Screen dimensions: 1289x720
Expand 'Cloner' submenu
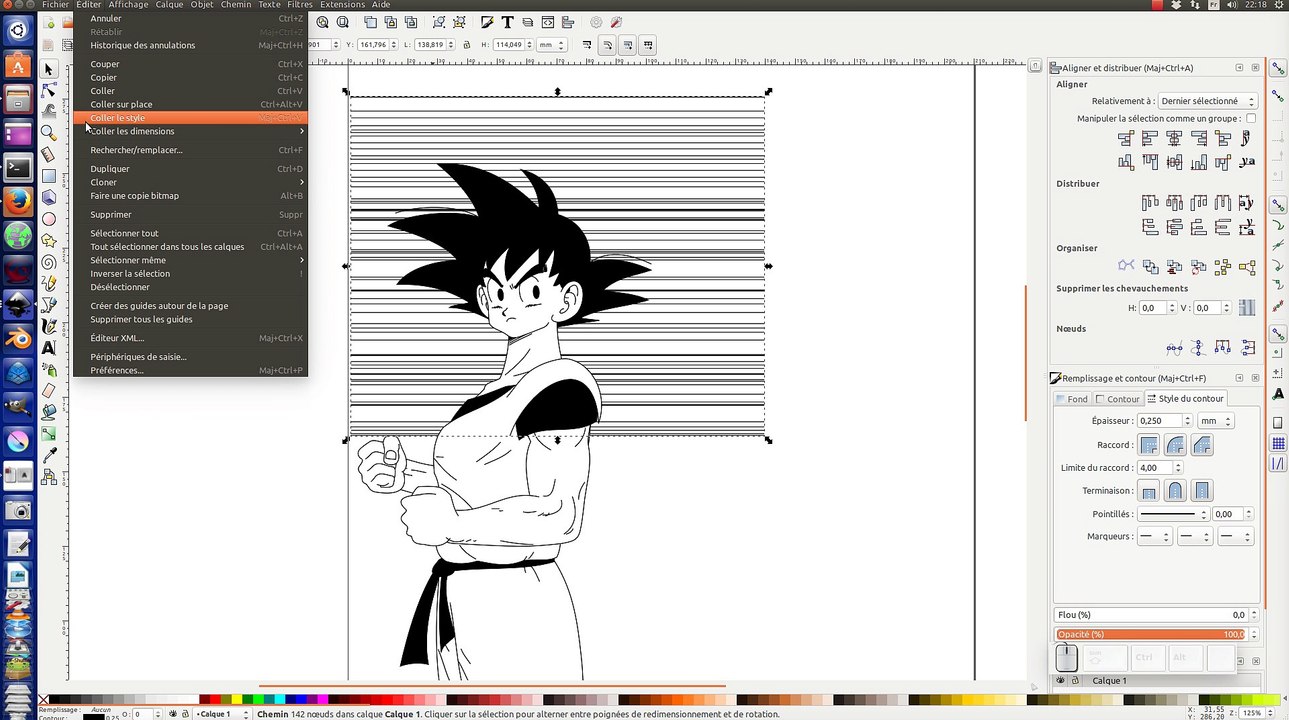click(190, 182)
